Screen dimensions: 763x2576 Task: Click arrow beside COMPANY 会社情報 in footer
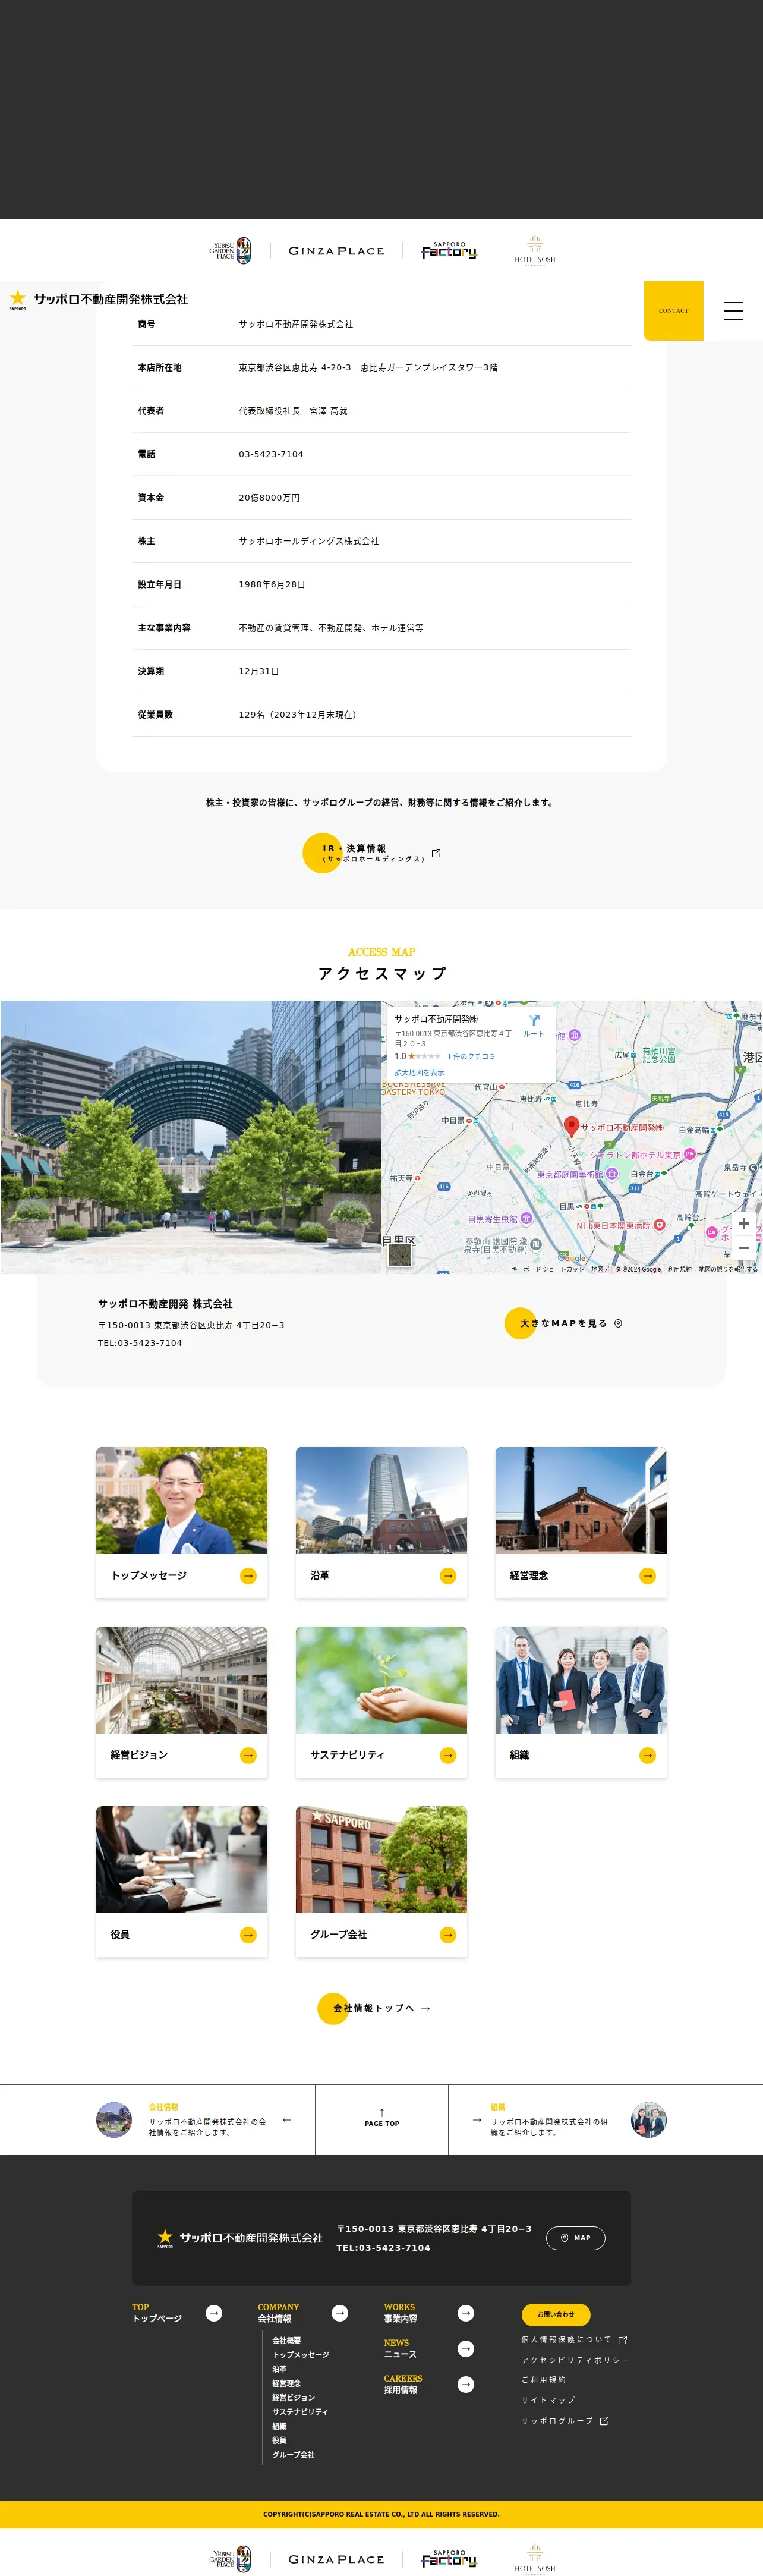[340, 2313]
